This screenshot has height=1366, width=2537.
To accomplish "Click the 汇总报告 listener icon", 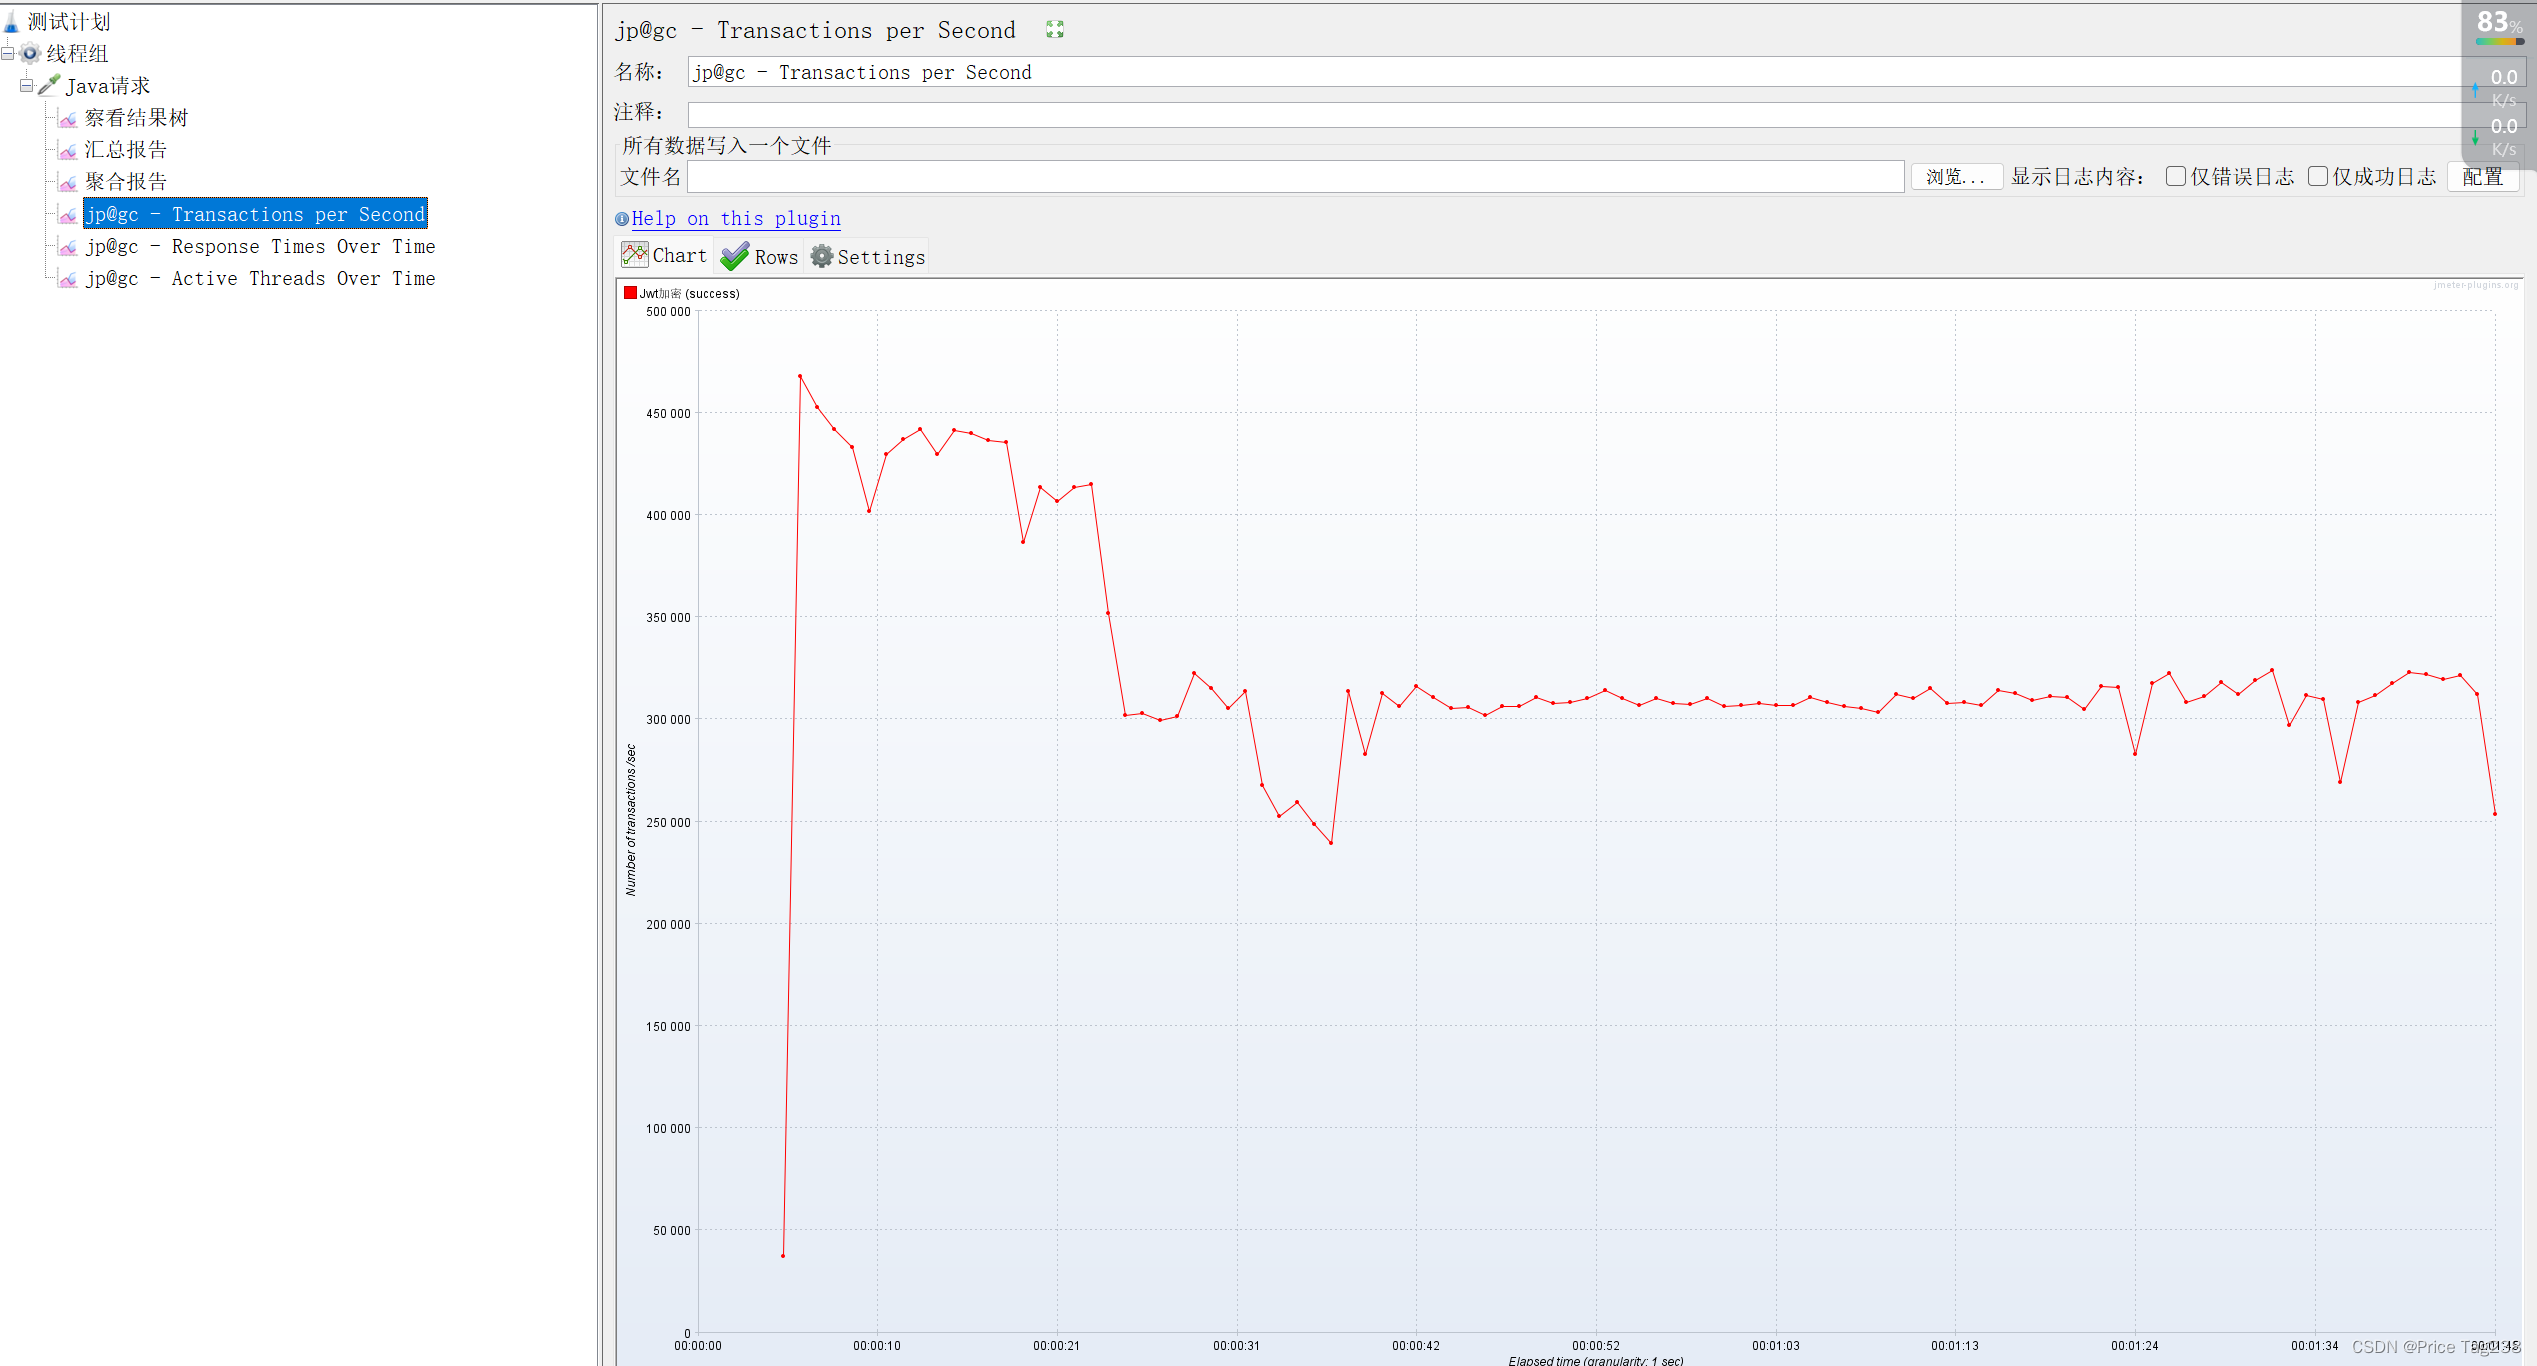I will (x=68, y=151).
